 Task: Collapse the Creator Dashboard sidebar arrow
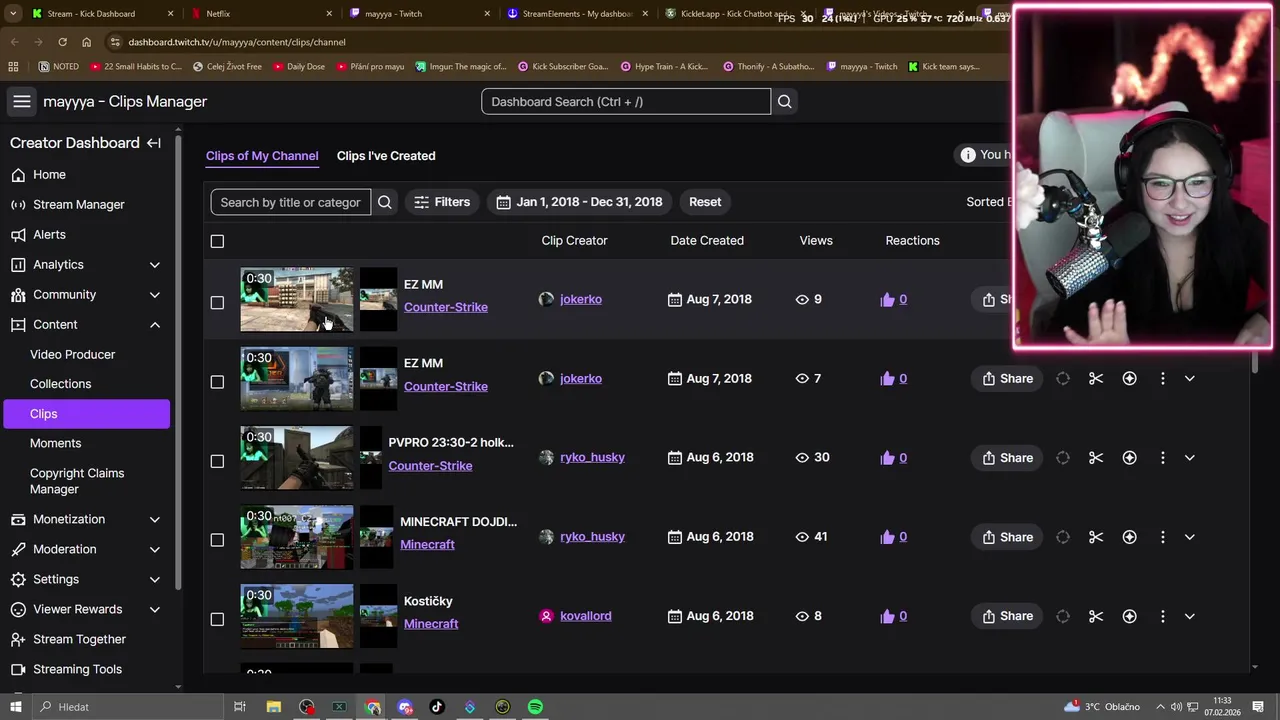[x=154, y=143]
